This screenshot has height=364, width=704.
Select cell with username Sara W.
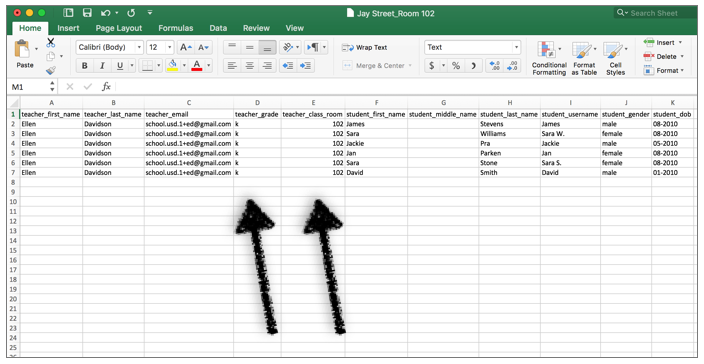(x=571, y=134)
